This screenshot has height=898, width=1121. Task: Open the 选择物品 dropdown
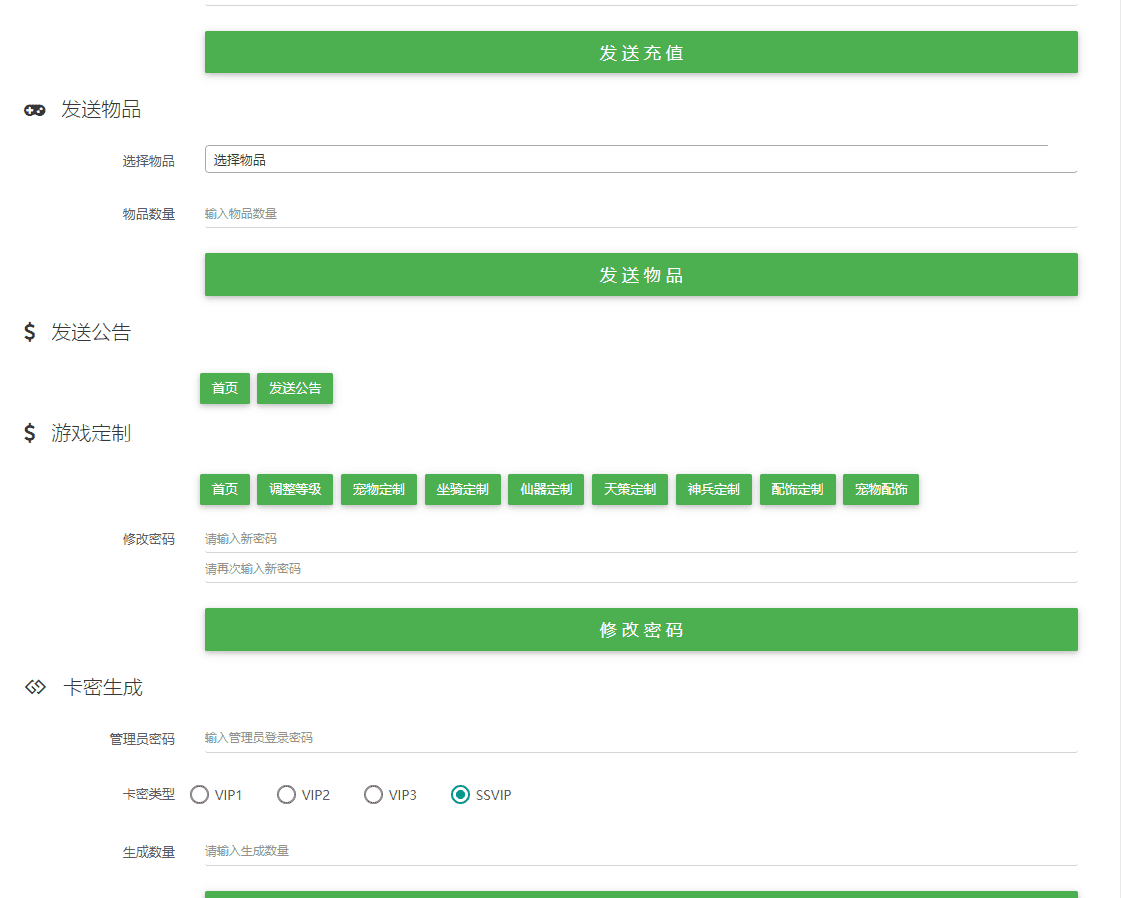coord(640,160)
